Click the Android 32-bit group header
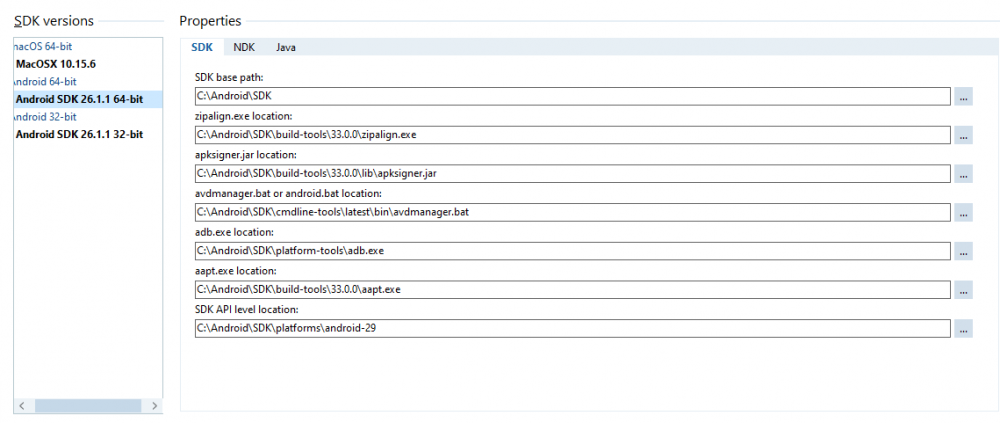 [45, 117]
